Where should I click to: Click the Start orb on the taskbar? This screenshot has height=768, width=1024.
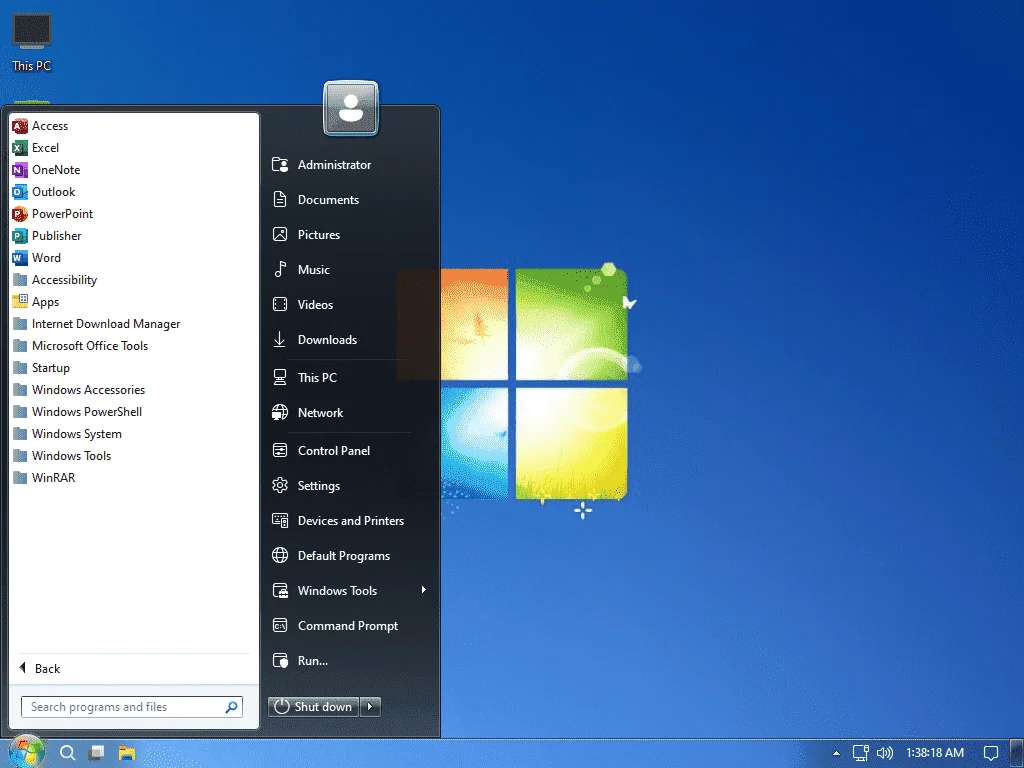click(x=26, y=752)
